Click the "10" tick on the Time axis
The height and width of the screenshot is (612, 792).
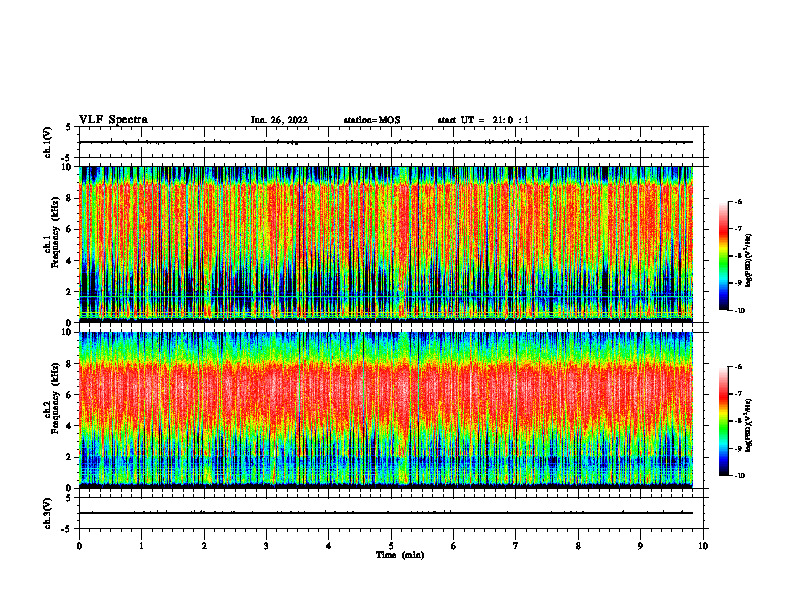(703, 546)
